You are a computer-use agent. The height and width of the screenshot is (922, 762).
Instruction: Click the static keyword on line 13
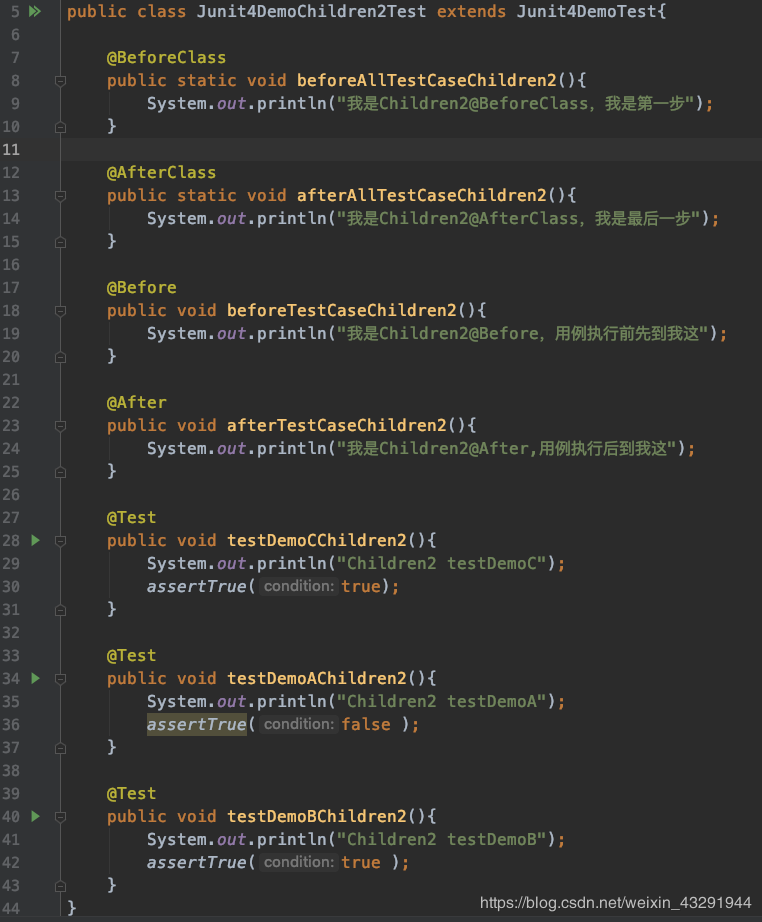coord(206,195)
